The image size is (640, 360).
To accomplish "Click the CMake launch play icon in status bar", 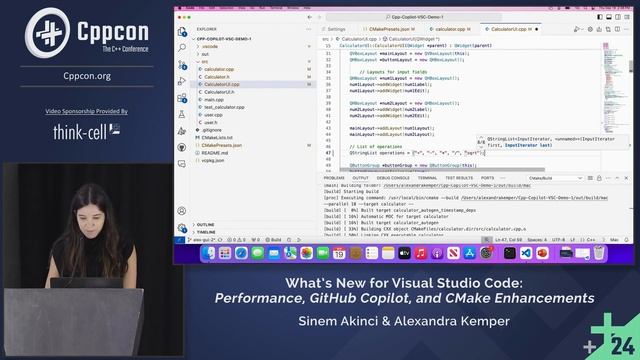I will pyautogui.click(x=299, y=240).
